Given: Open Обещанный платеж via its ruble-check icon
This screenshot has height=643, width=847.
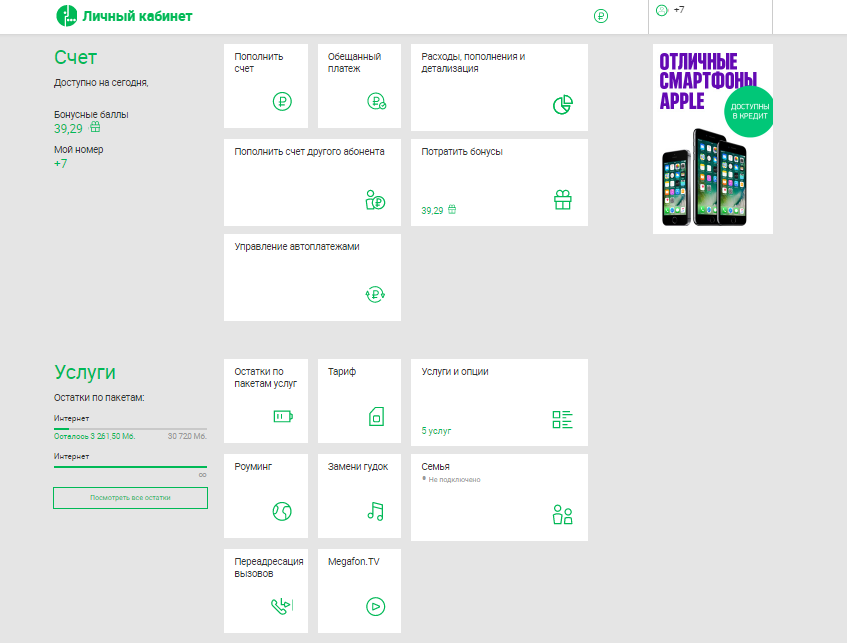Looking at the screenshot, I should 376,101.
